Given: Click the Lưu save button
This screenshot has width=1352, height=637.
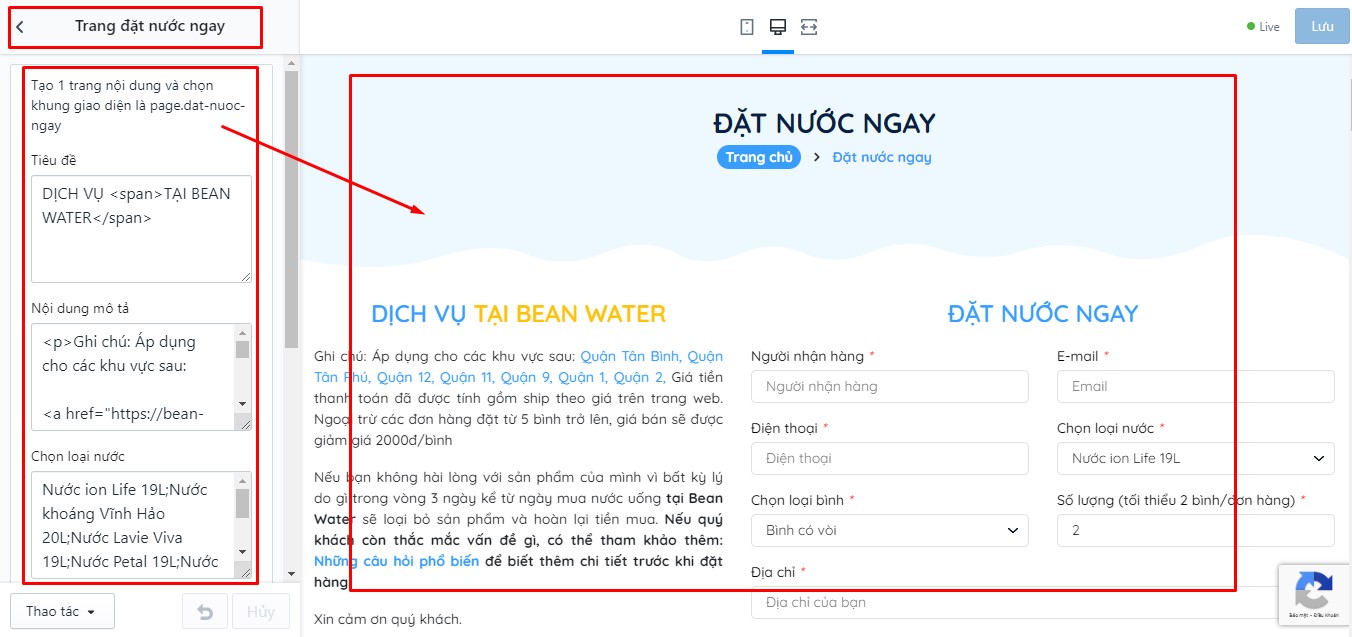Looking at the screenshot, I should click(x=1322, y=26).
